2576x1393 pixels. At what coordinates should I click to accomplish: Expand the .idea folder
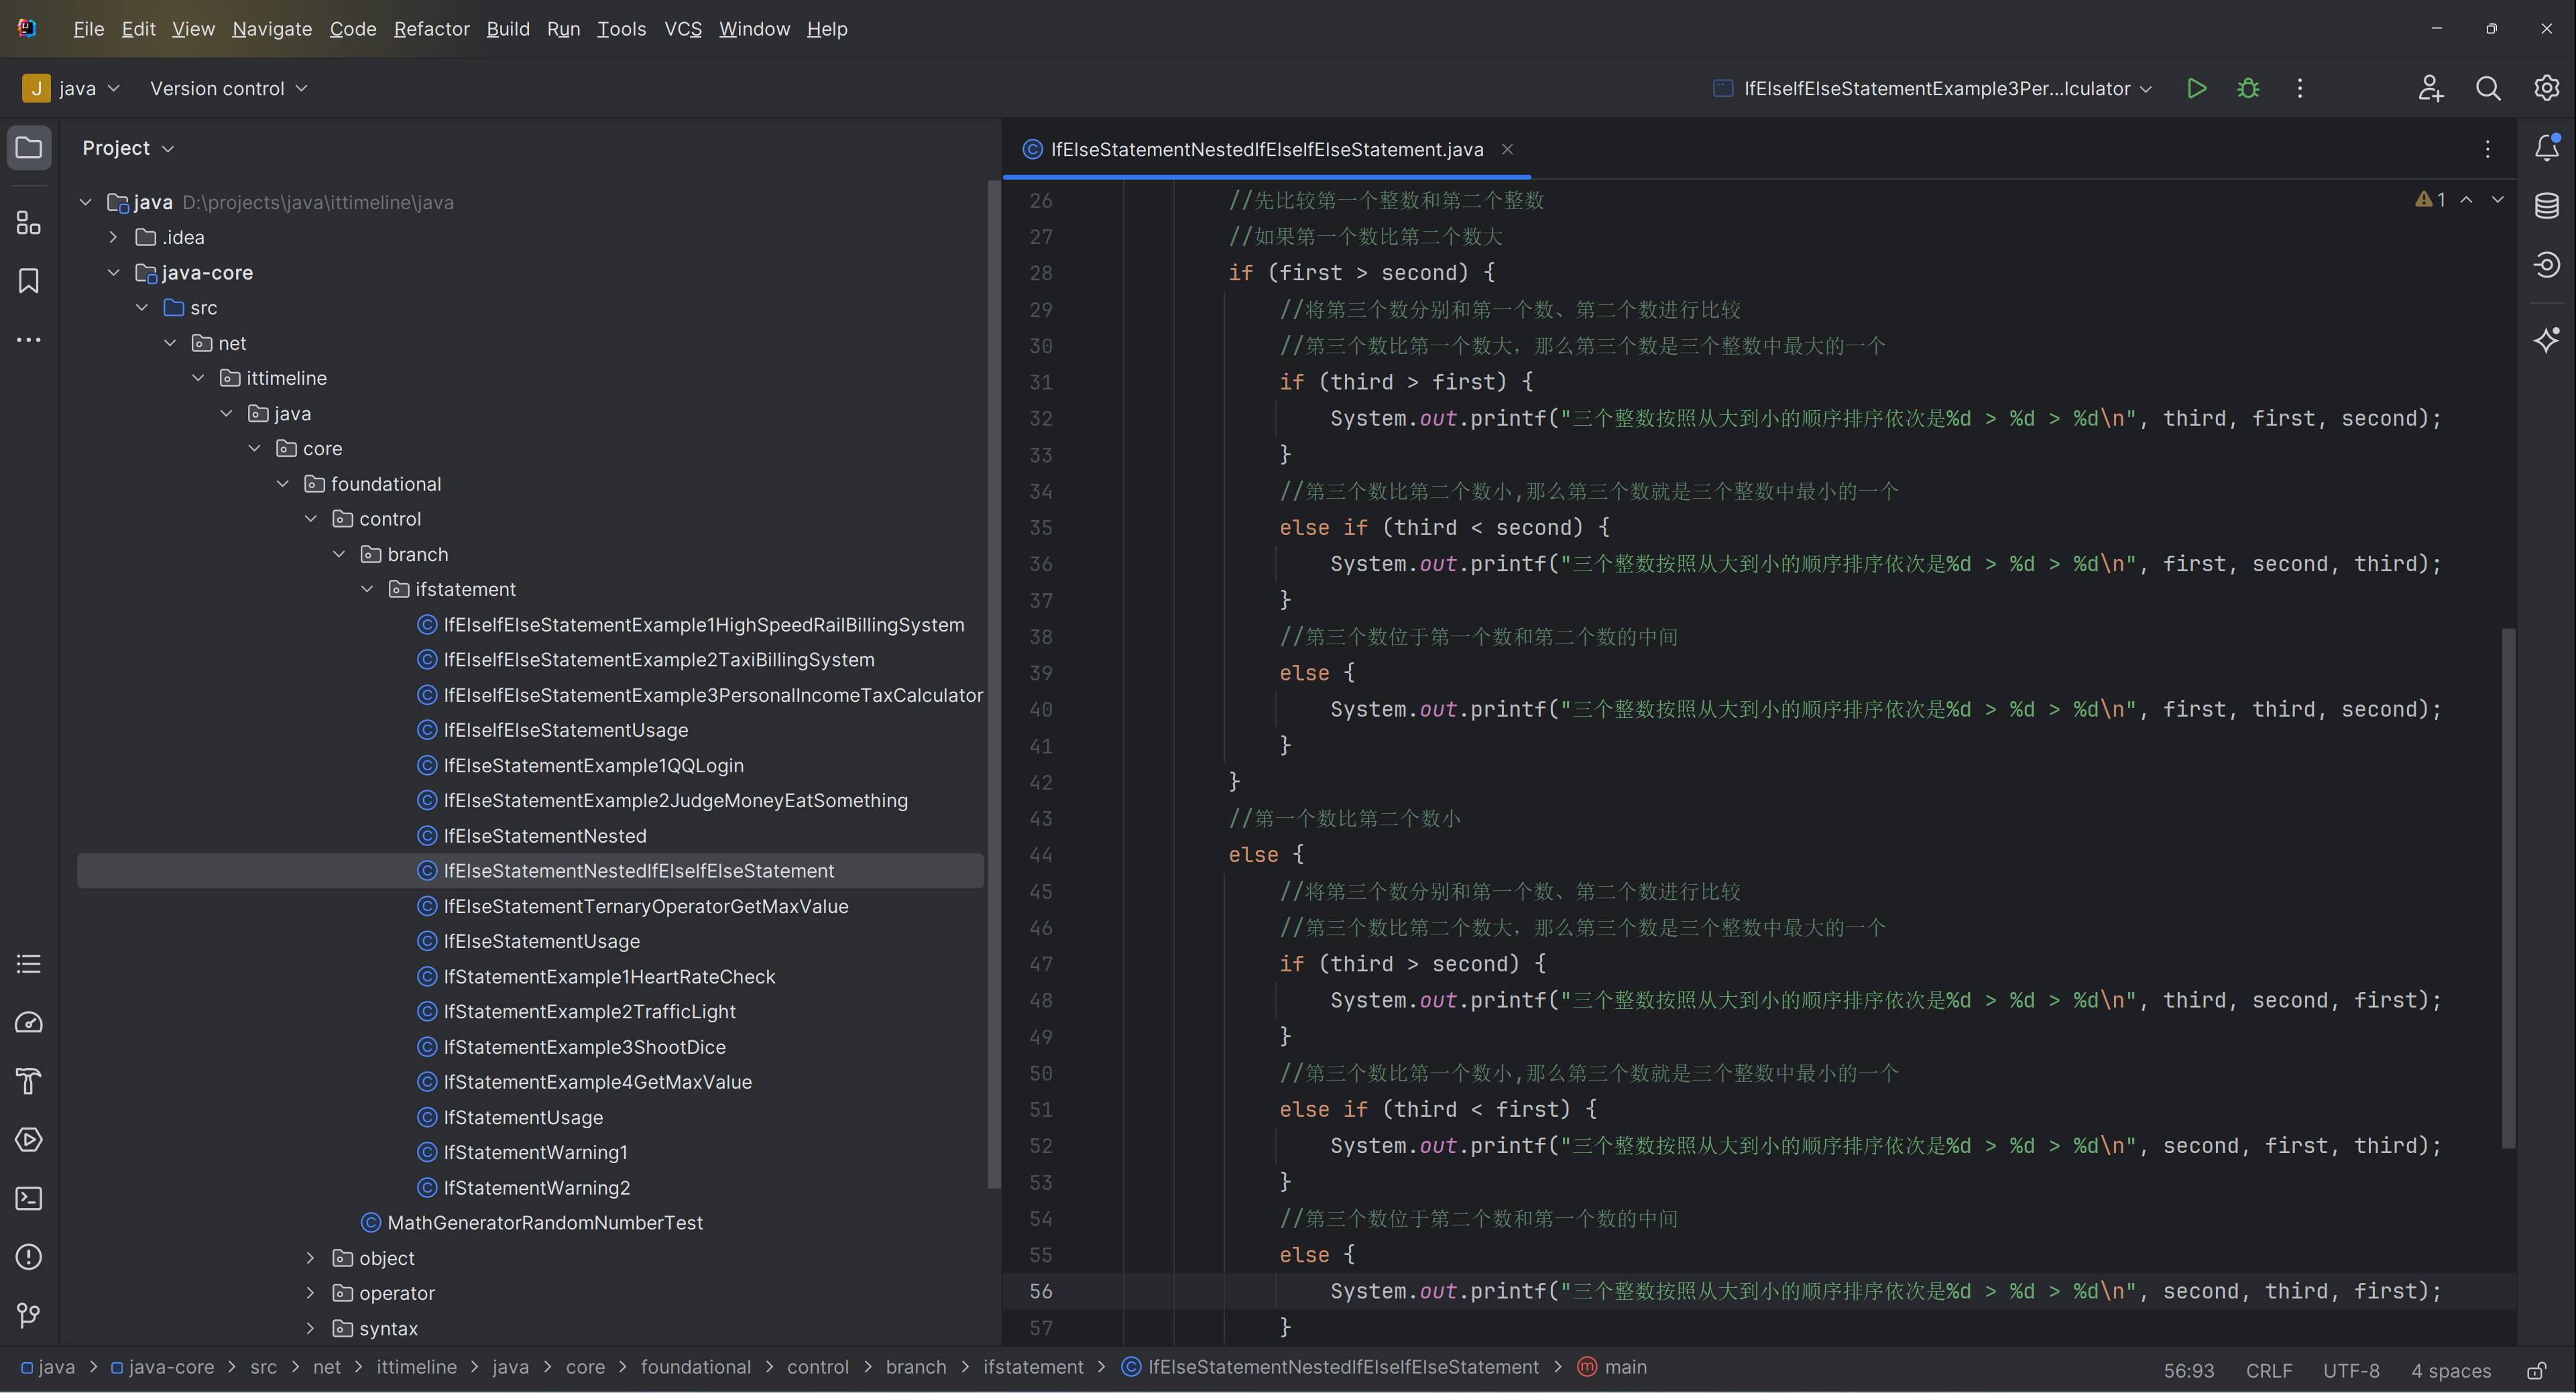[113, 237]
